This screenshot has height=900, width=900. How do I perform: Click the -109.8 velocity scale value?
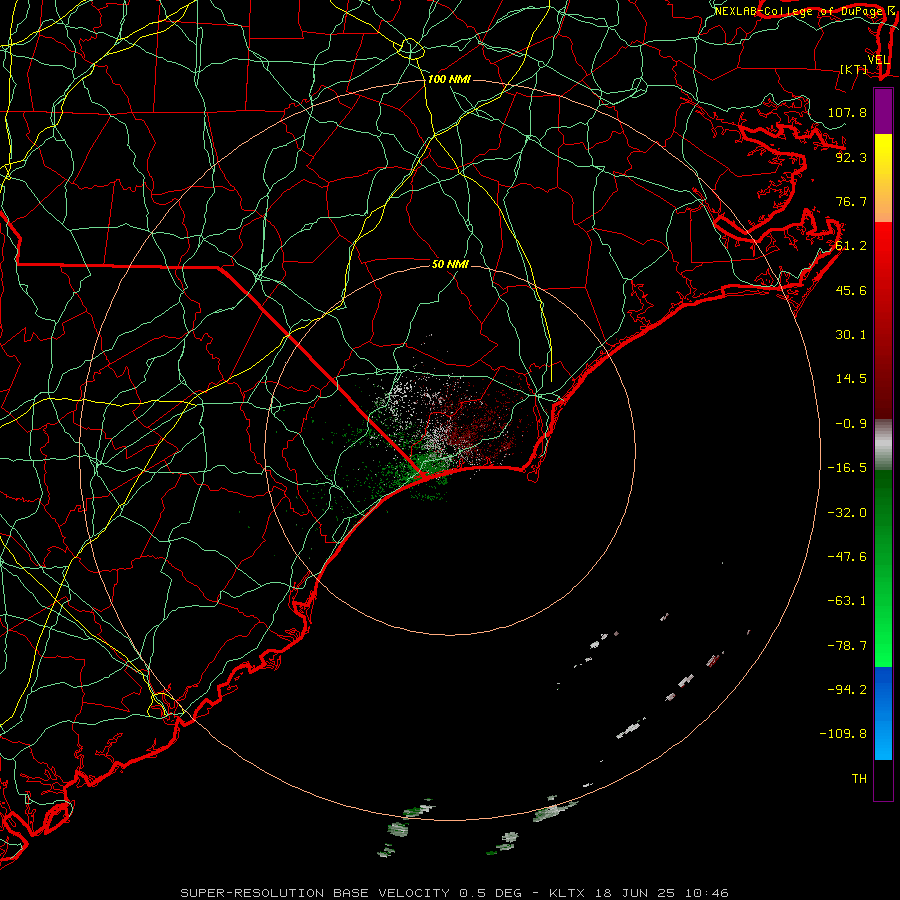coord(843,734)
